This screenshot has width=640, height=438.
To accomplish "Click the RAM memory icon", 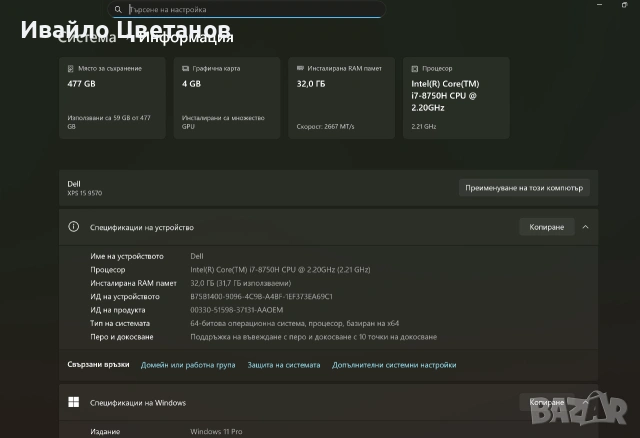I will pyautogui.click(x=300, y=69).
